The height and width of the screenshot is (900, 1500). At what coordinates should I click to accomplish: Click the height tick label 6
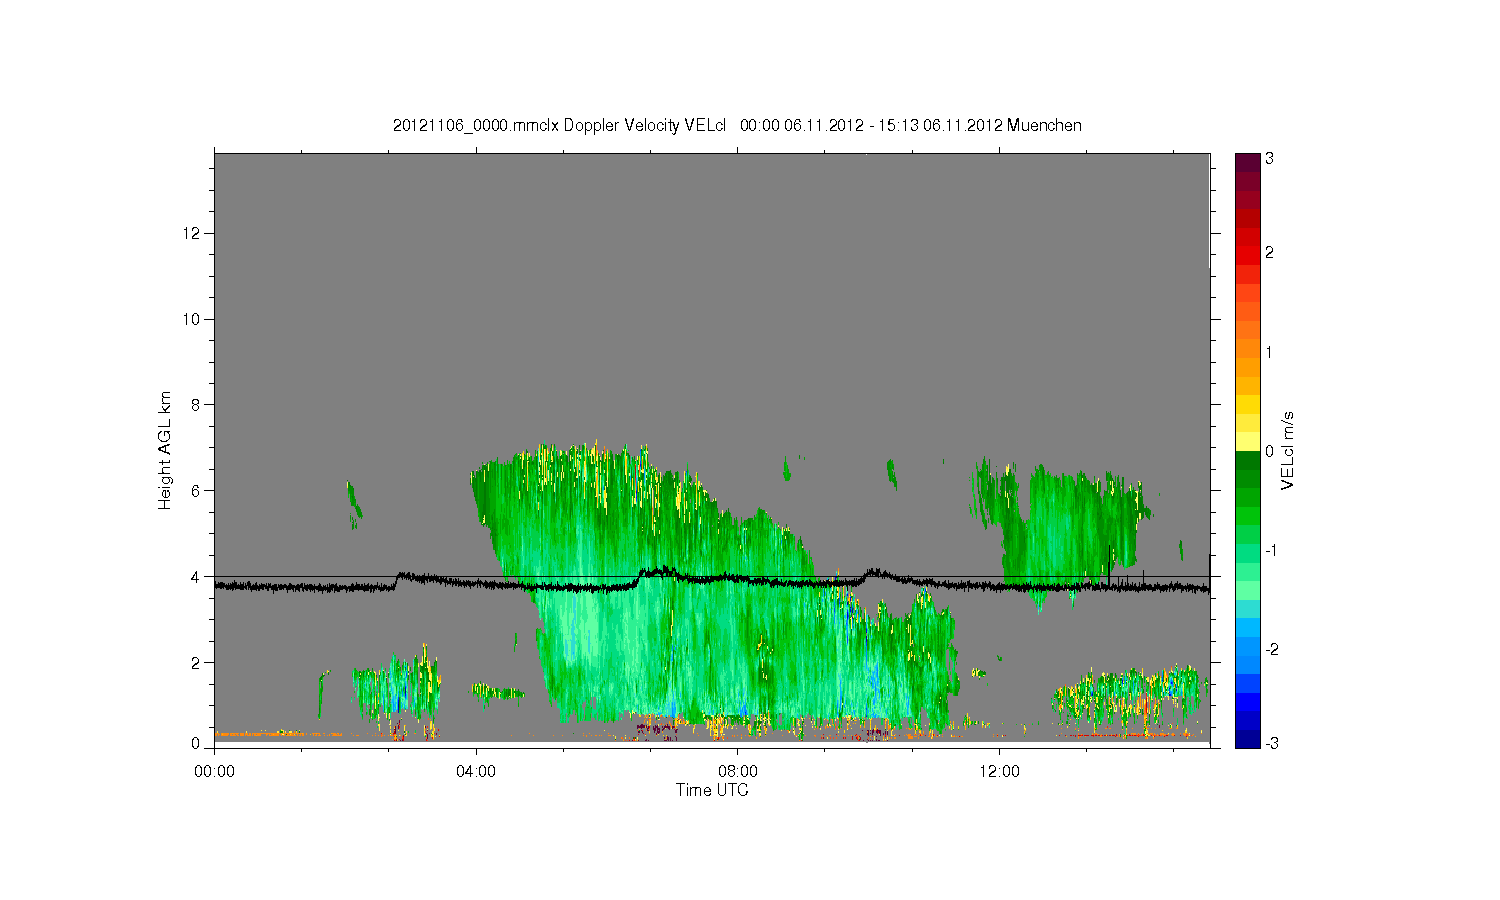coord(196,491)
